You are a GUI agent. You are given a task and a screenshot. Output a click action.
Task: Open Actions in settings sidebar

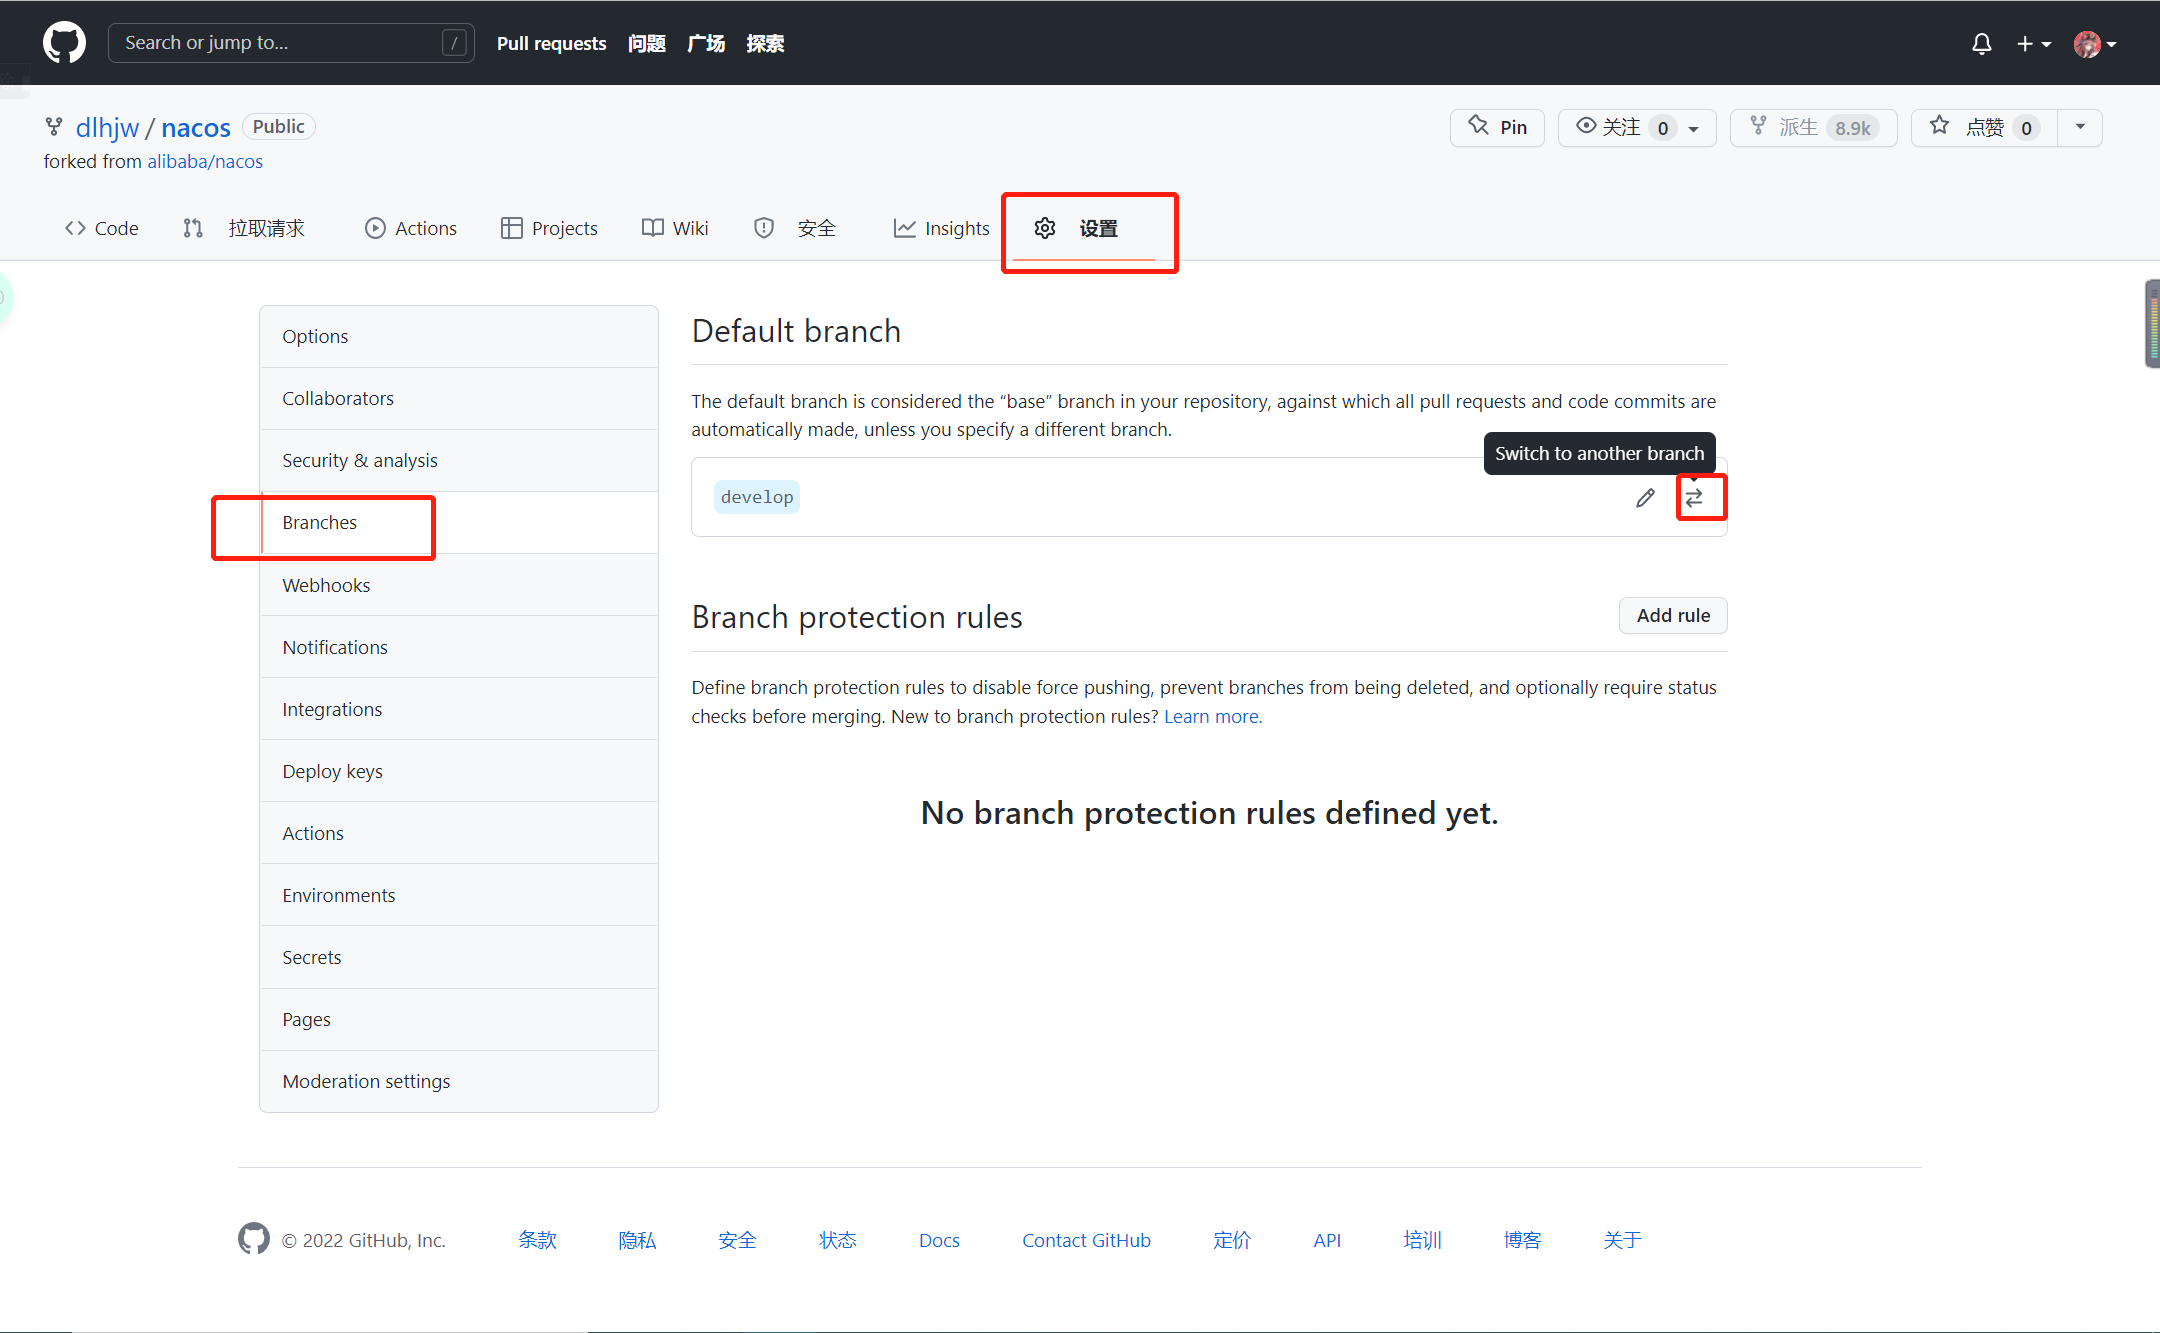coord(459,833)
